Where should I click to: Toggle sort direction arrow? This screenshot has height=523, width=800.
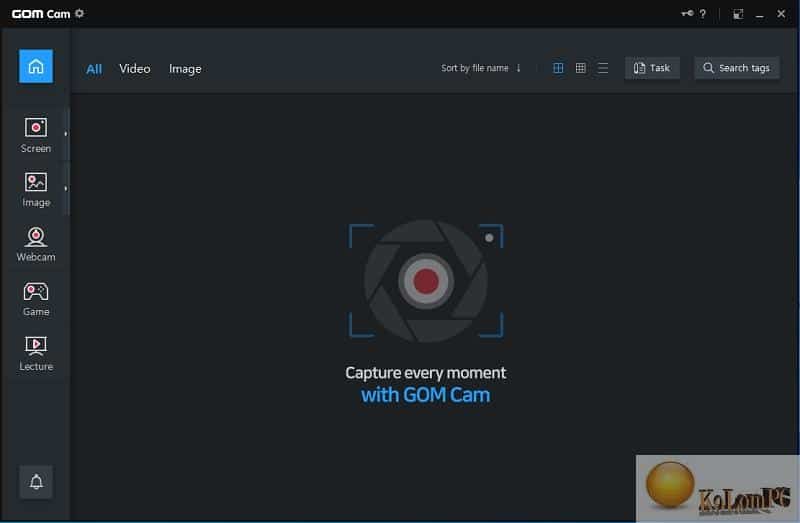click(518, 68)
